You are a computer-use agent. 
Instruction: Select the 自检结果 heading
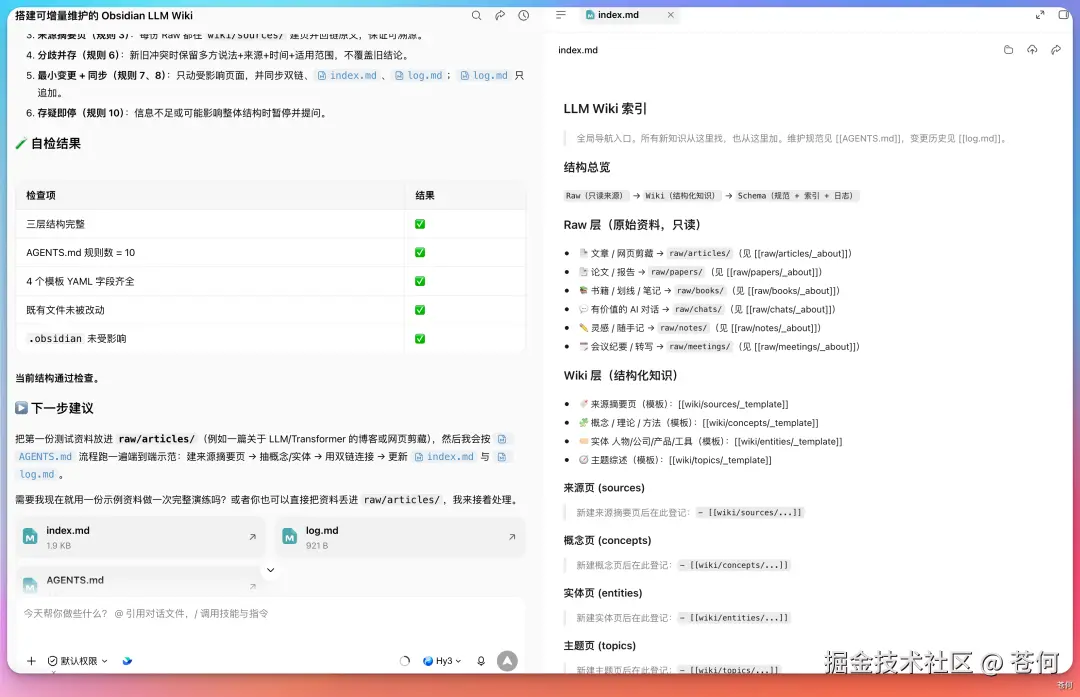click(x=56, y=143)
